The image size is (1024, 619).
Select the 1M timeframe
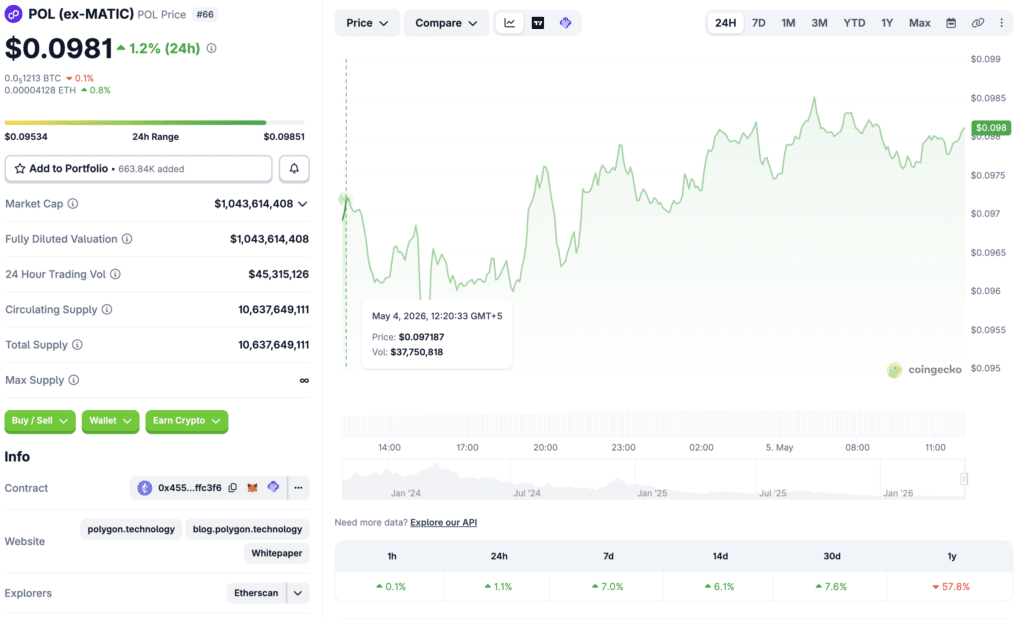click(x=788, y=23)
